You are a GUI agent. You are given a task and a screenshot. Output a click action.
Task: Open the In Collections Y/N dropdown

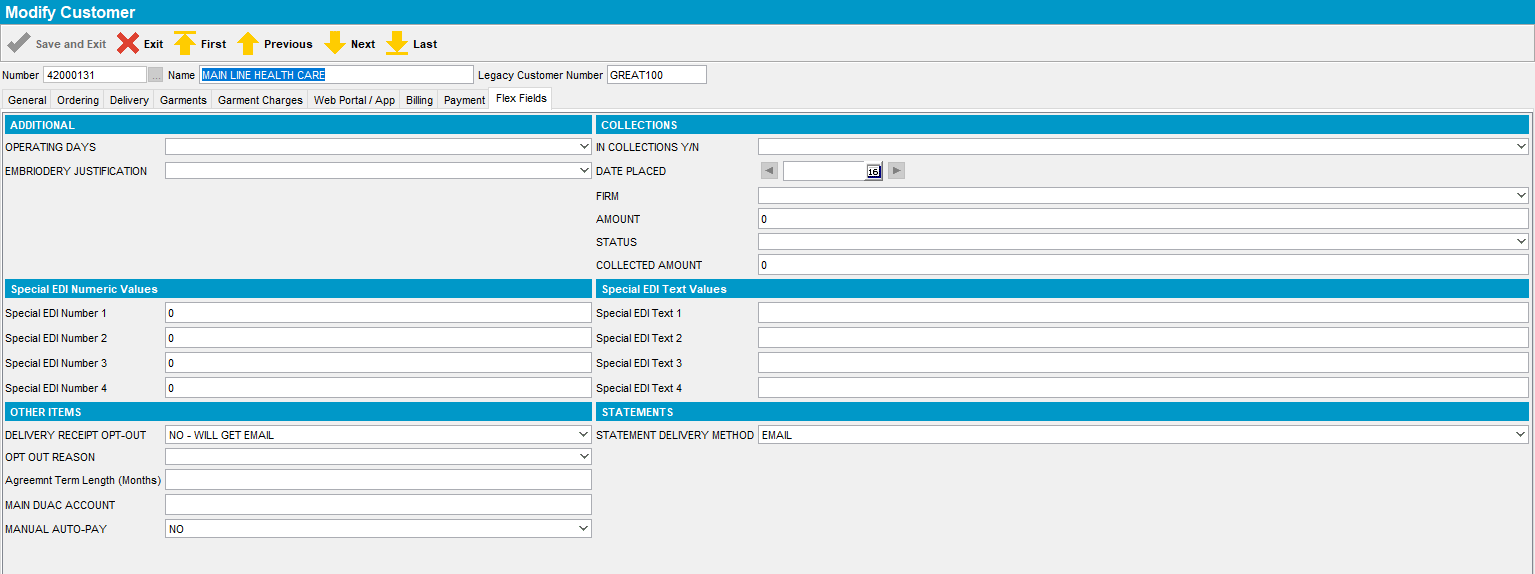click(1521, 147)
